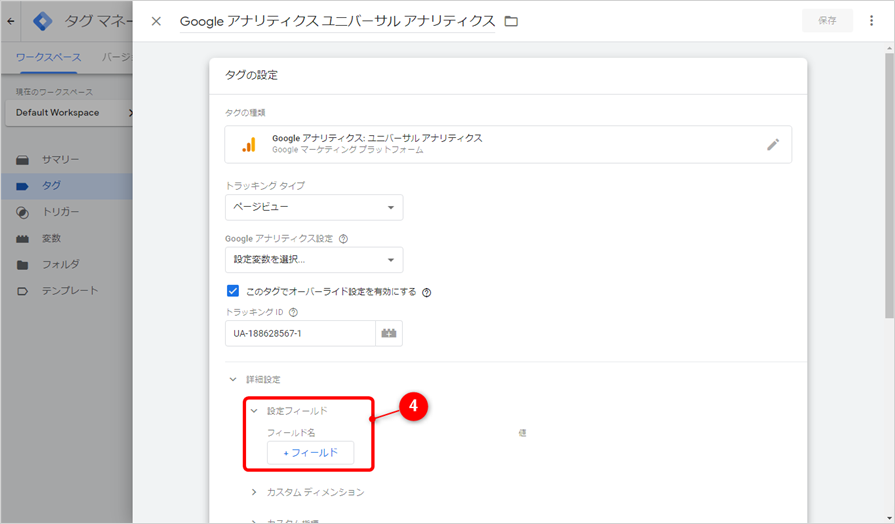Open the three-dot more options menu
Viewport: 895px width, 524px height.
click(871, 21)
